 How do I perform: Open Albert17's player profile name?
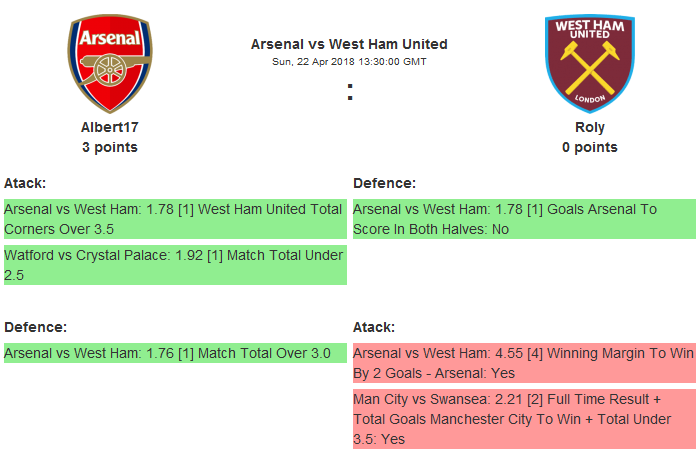click(110, 128)
